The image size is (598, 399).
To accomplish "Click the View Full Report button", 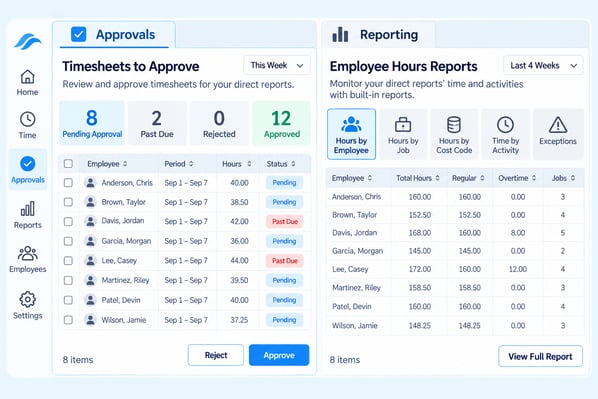I will pos(540,356).
